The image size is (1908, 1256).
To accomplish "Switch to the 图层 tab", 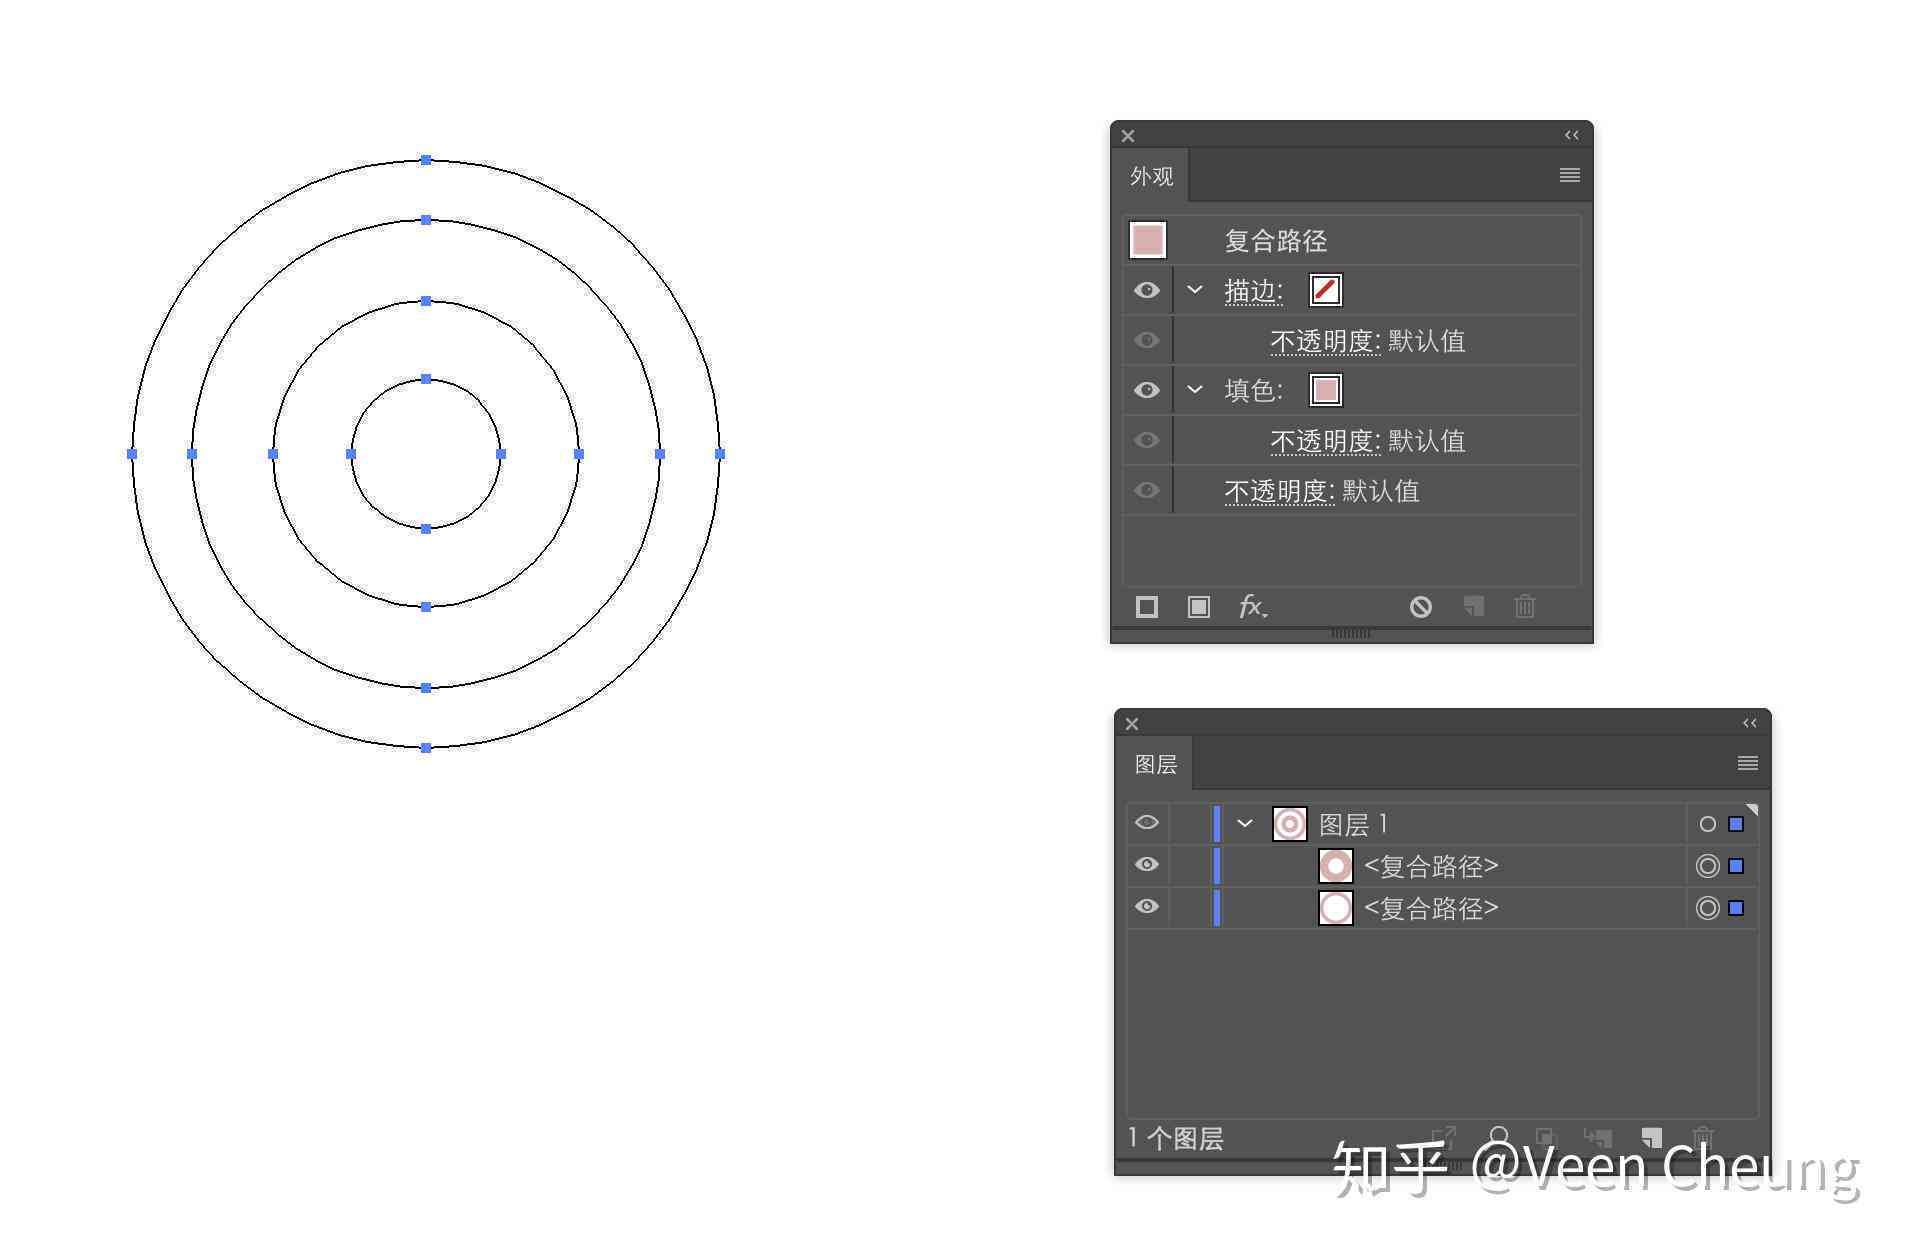I will pos(1155,764).
